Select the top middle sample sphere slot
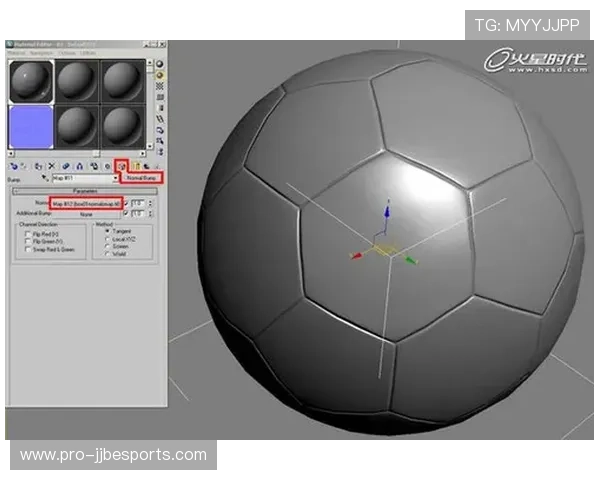 point(77,82)
